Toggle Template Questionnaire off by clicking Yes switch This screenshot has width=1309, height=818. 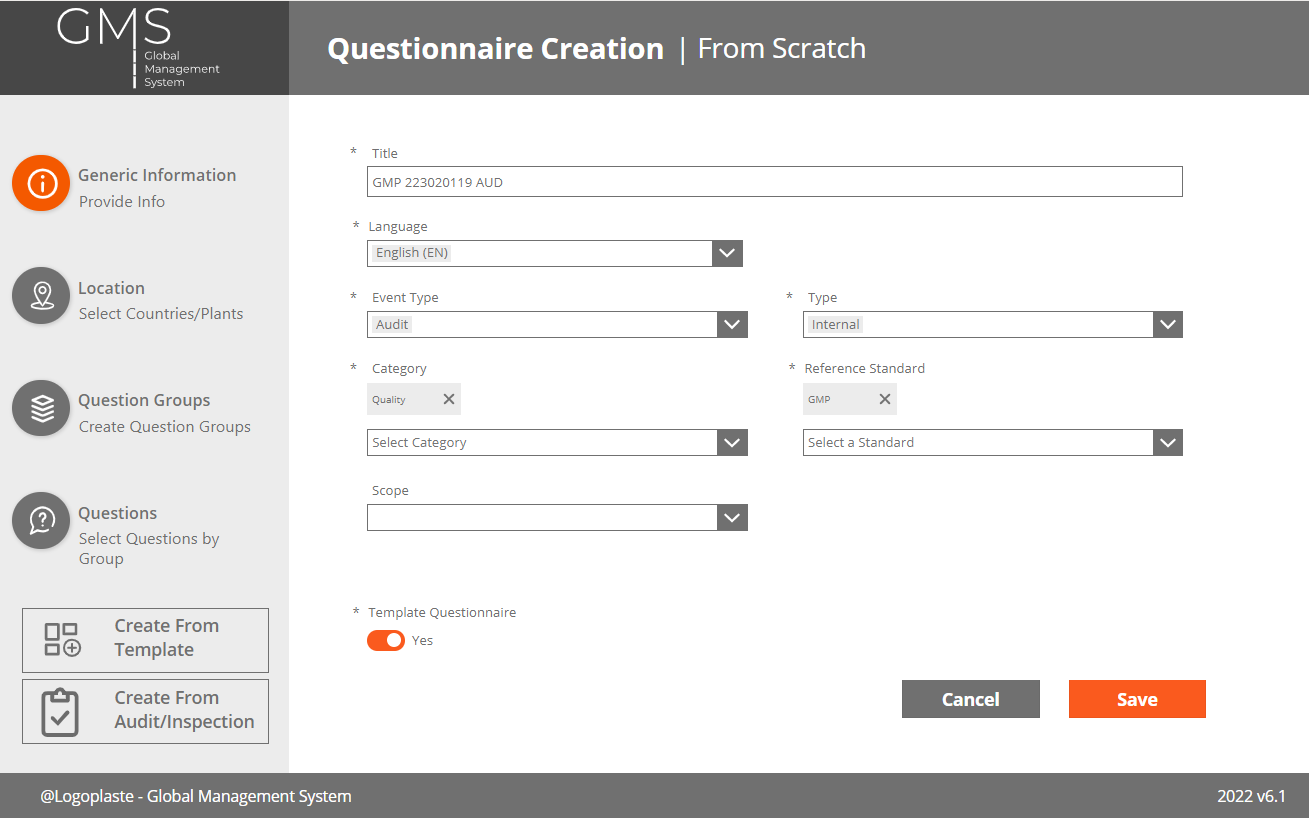386,640
